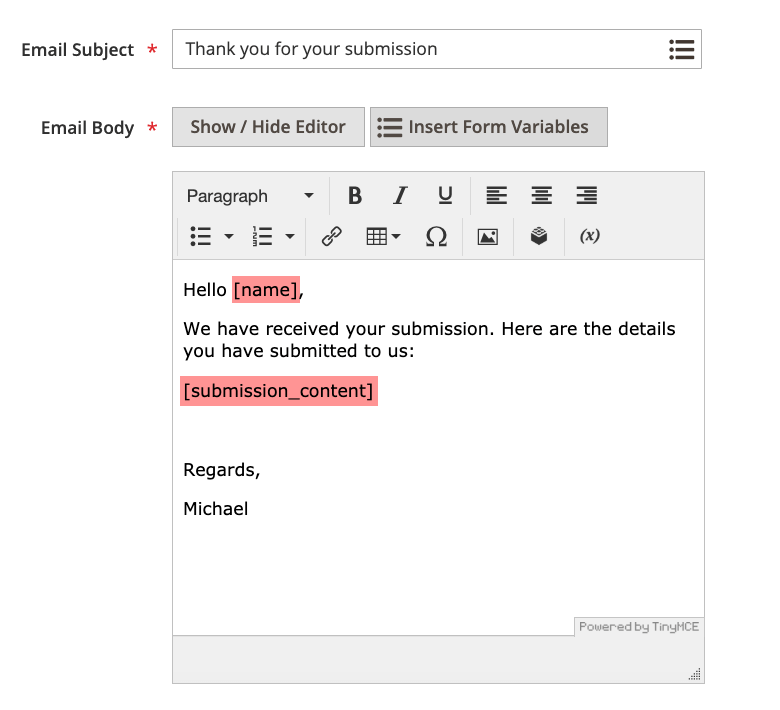Click the Insert Form Variables button
Image resolution: width=780 pixels, height=710 pixels.
(488, 127)
